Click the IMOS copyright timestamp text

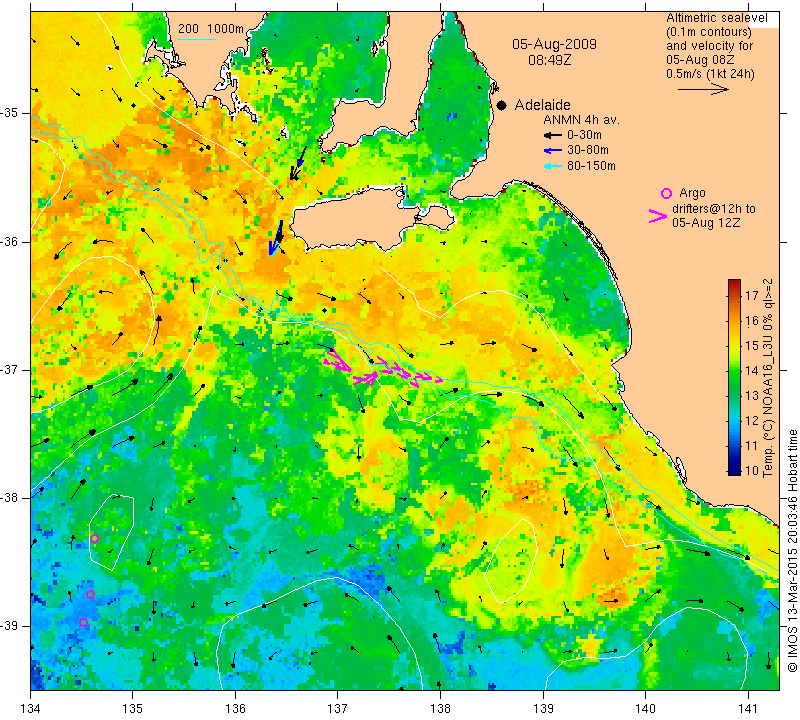coord(792,551)
